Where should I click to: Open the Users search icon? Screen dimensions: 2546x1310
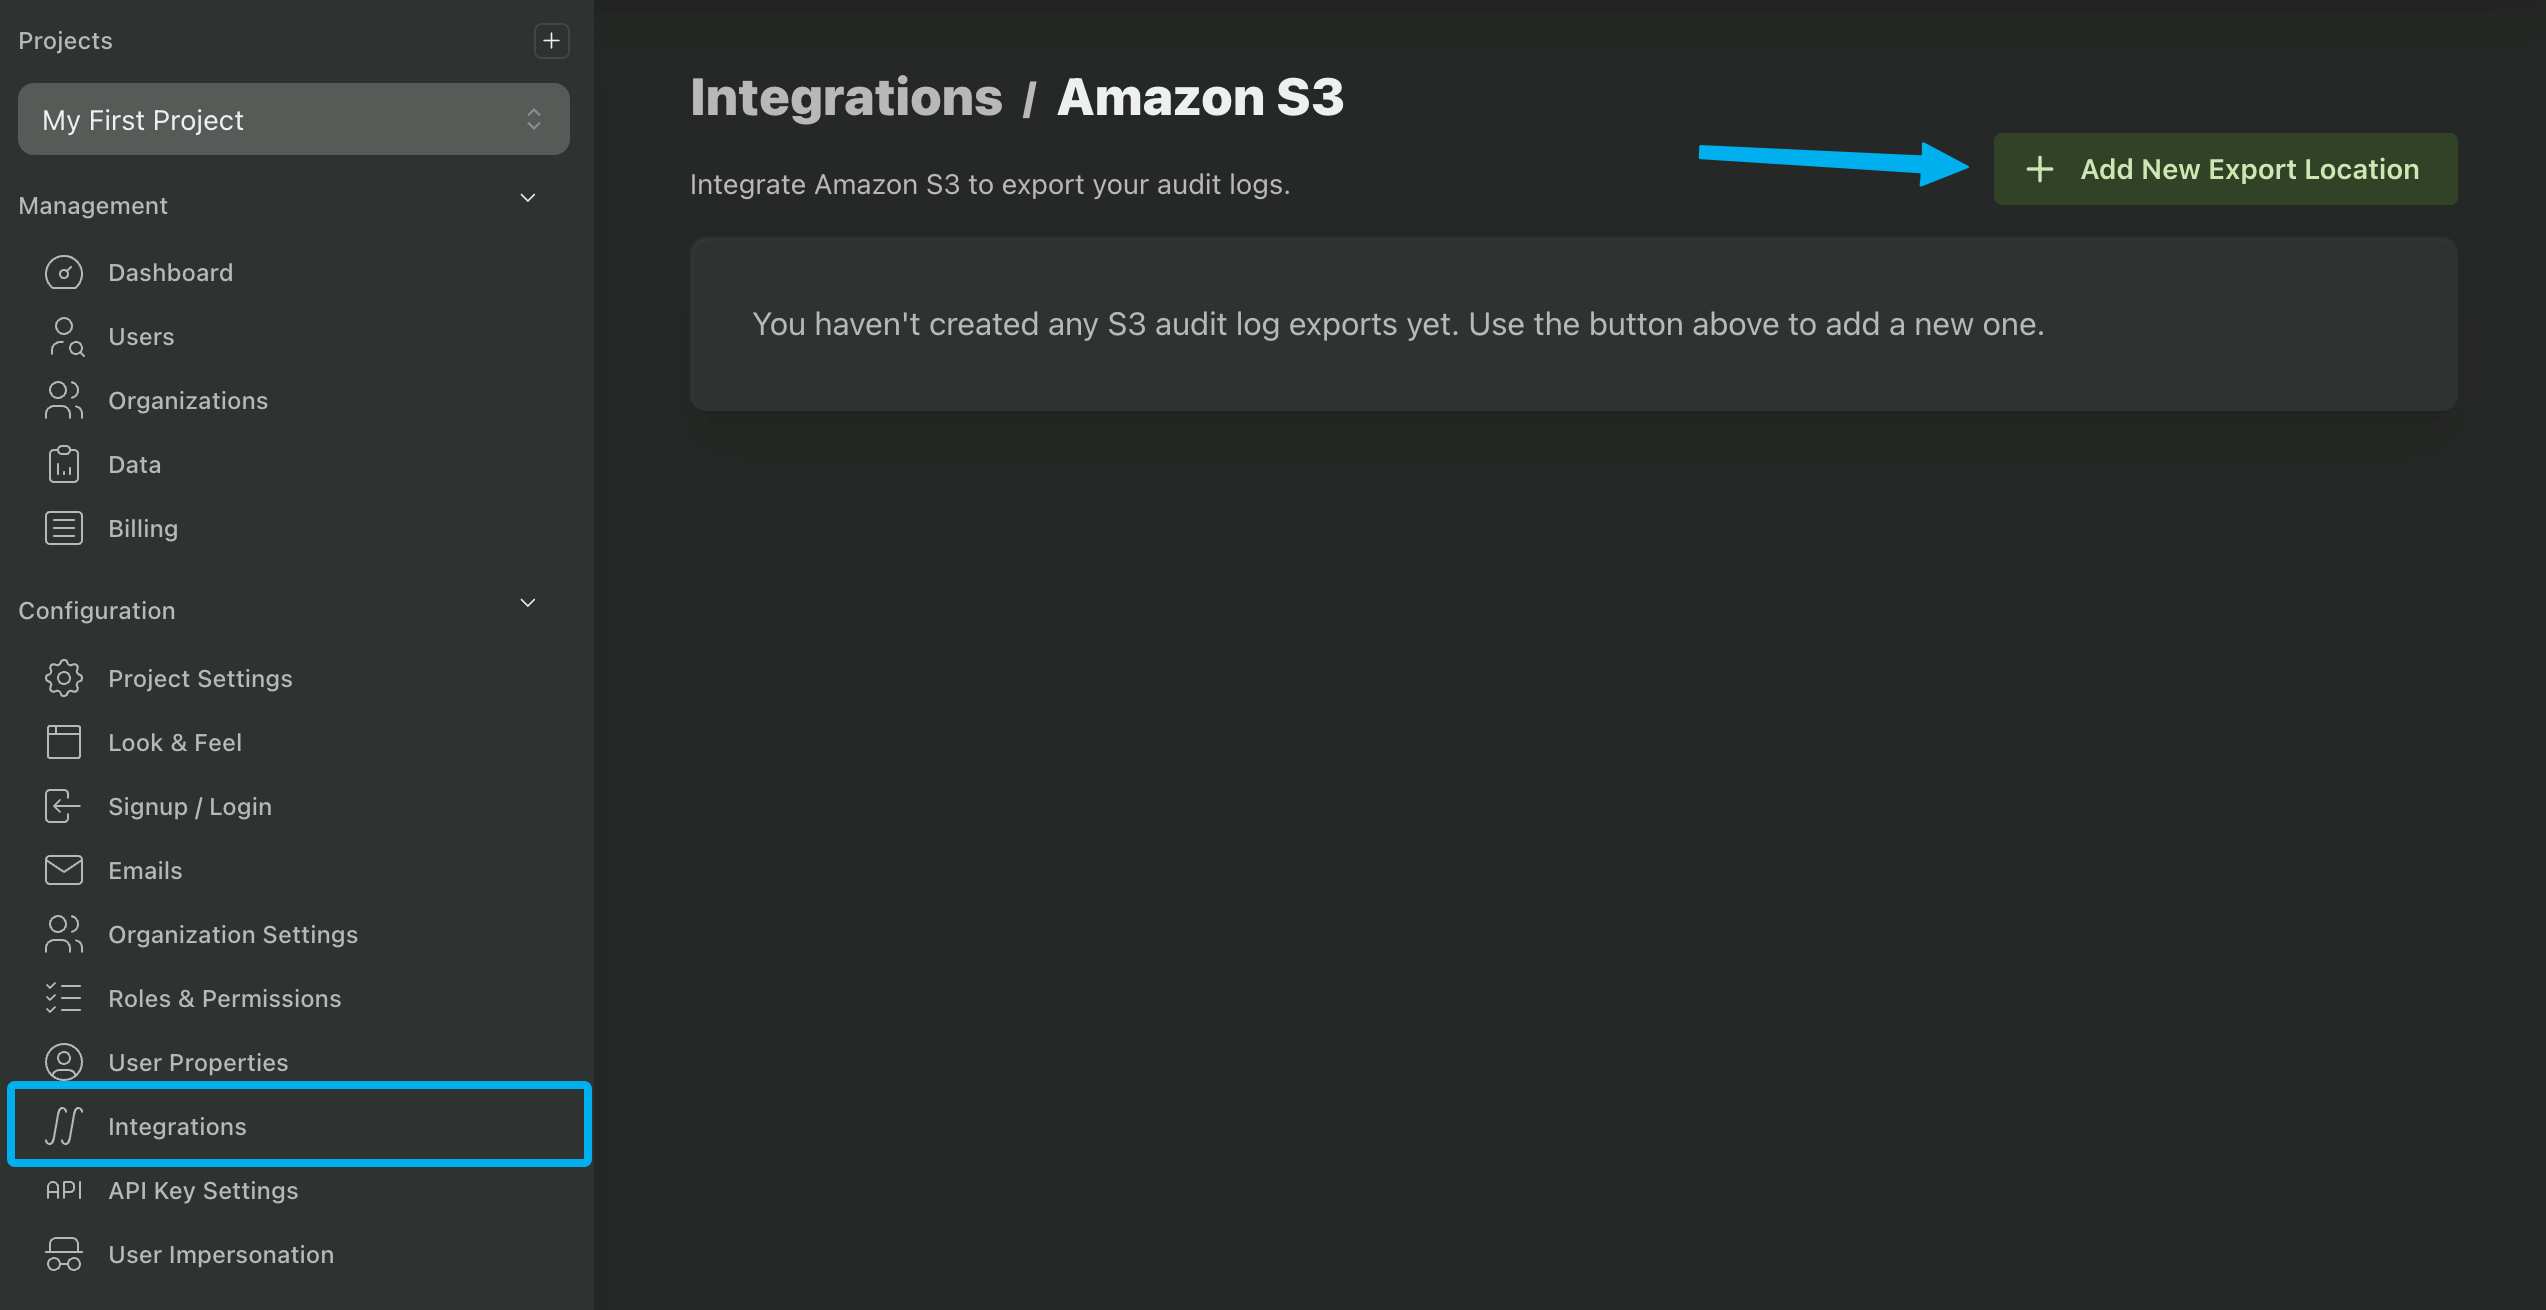point(66,336)
